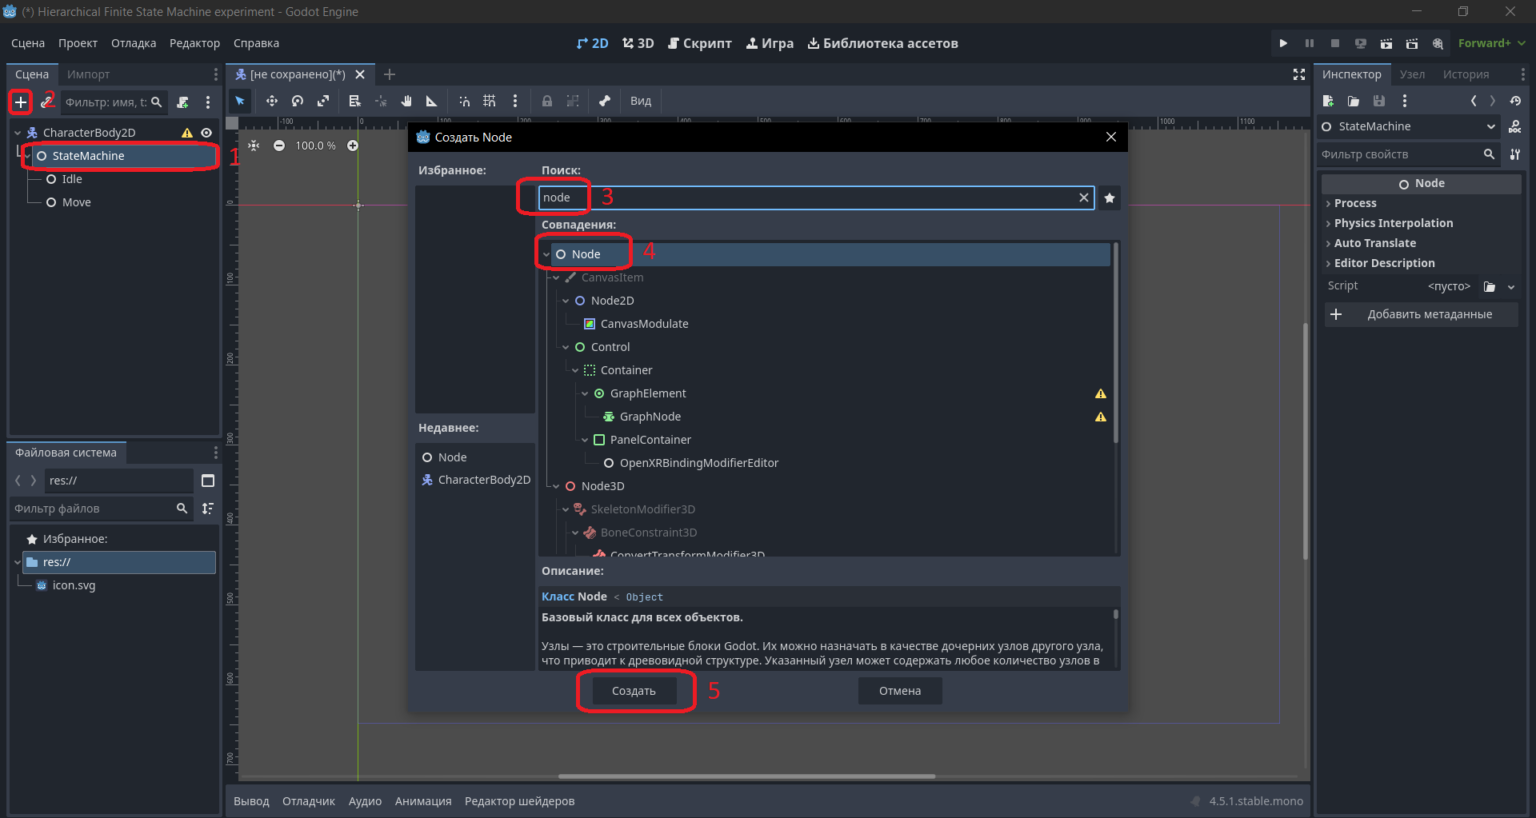This screenshot has width=1536, height=818.
Task: Go to previous object in Inspector history
Action: [x=1473, y=101]
